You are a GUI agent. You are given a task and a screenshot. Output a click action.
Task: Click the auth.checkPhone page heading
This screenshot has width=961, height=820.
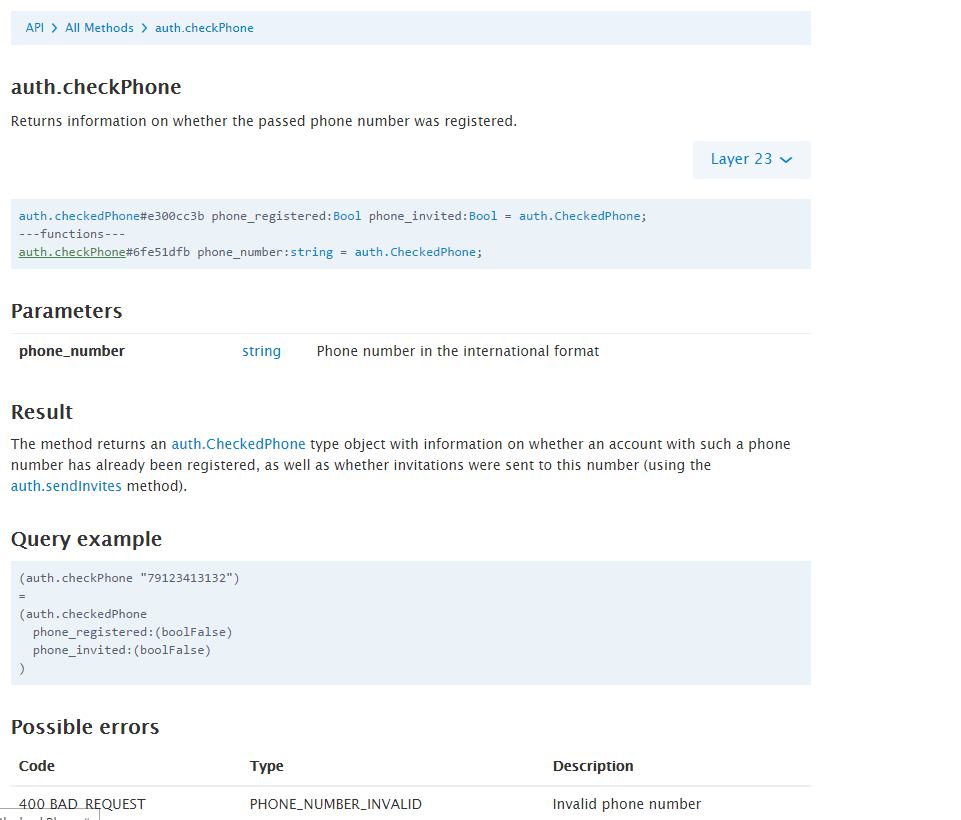tap(96, 87)
